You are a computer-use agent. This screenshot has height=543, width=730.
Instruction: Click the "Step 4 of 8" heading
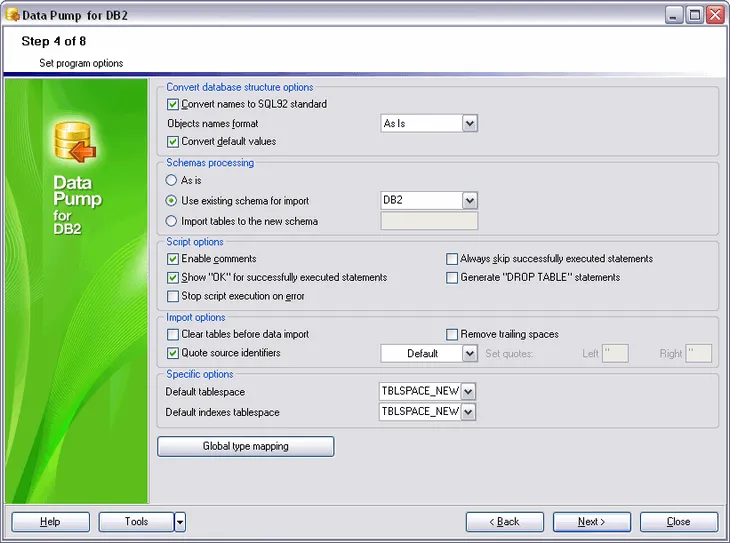(x=54, y=41)
